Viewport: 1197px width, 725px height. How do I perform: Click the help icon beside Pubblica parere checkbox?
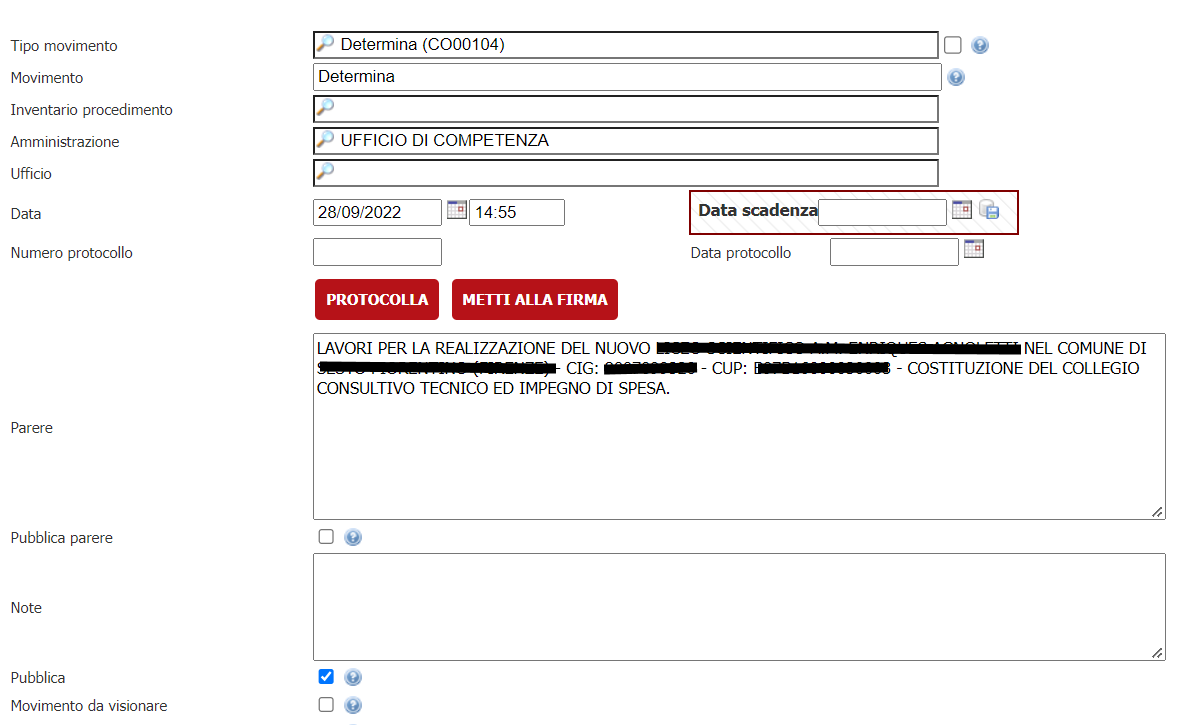[x=353, y=538]
